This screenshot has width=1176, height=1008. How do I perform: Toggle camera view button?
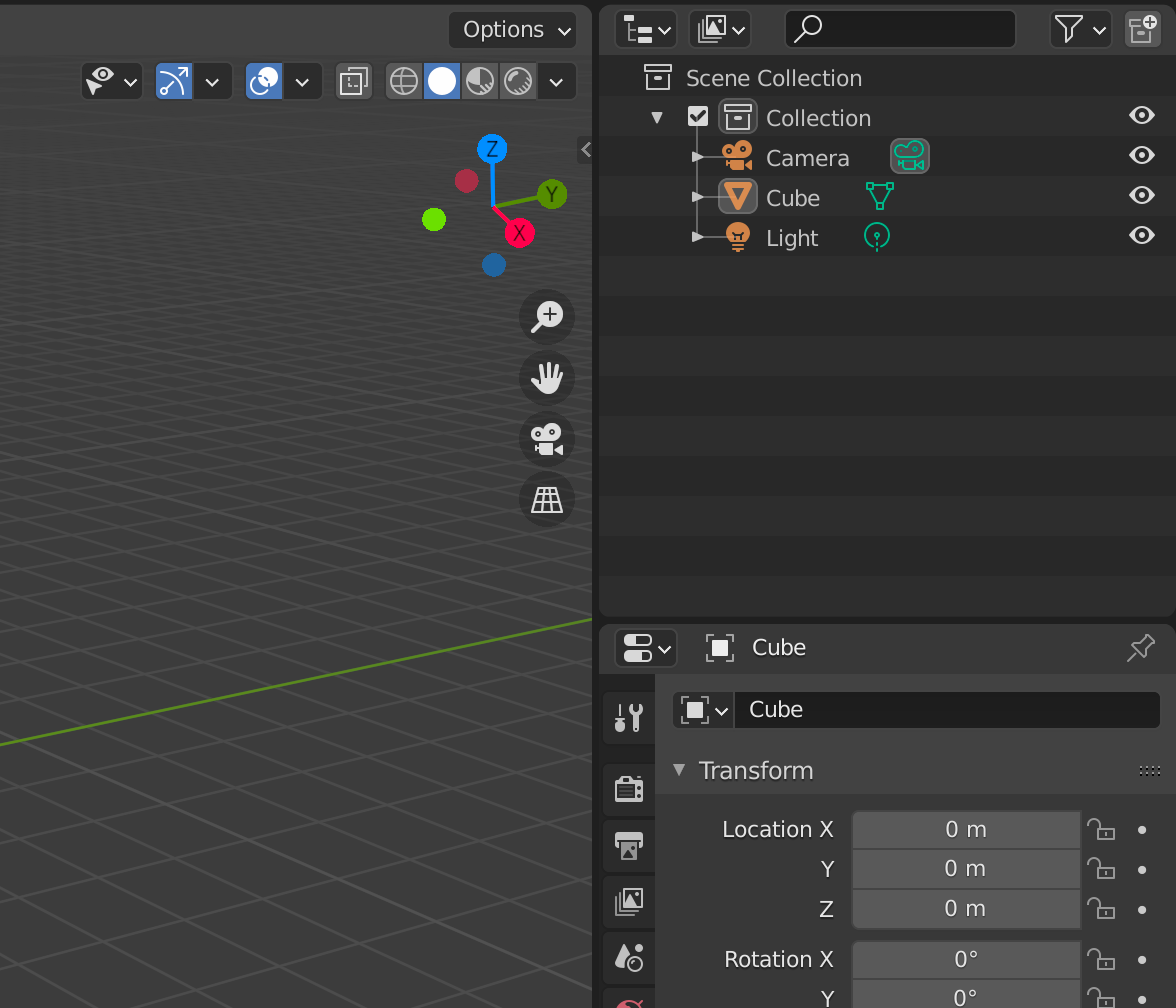click(x=547, y=439)
